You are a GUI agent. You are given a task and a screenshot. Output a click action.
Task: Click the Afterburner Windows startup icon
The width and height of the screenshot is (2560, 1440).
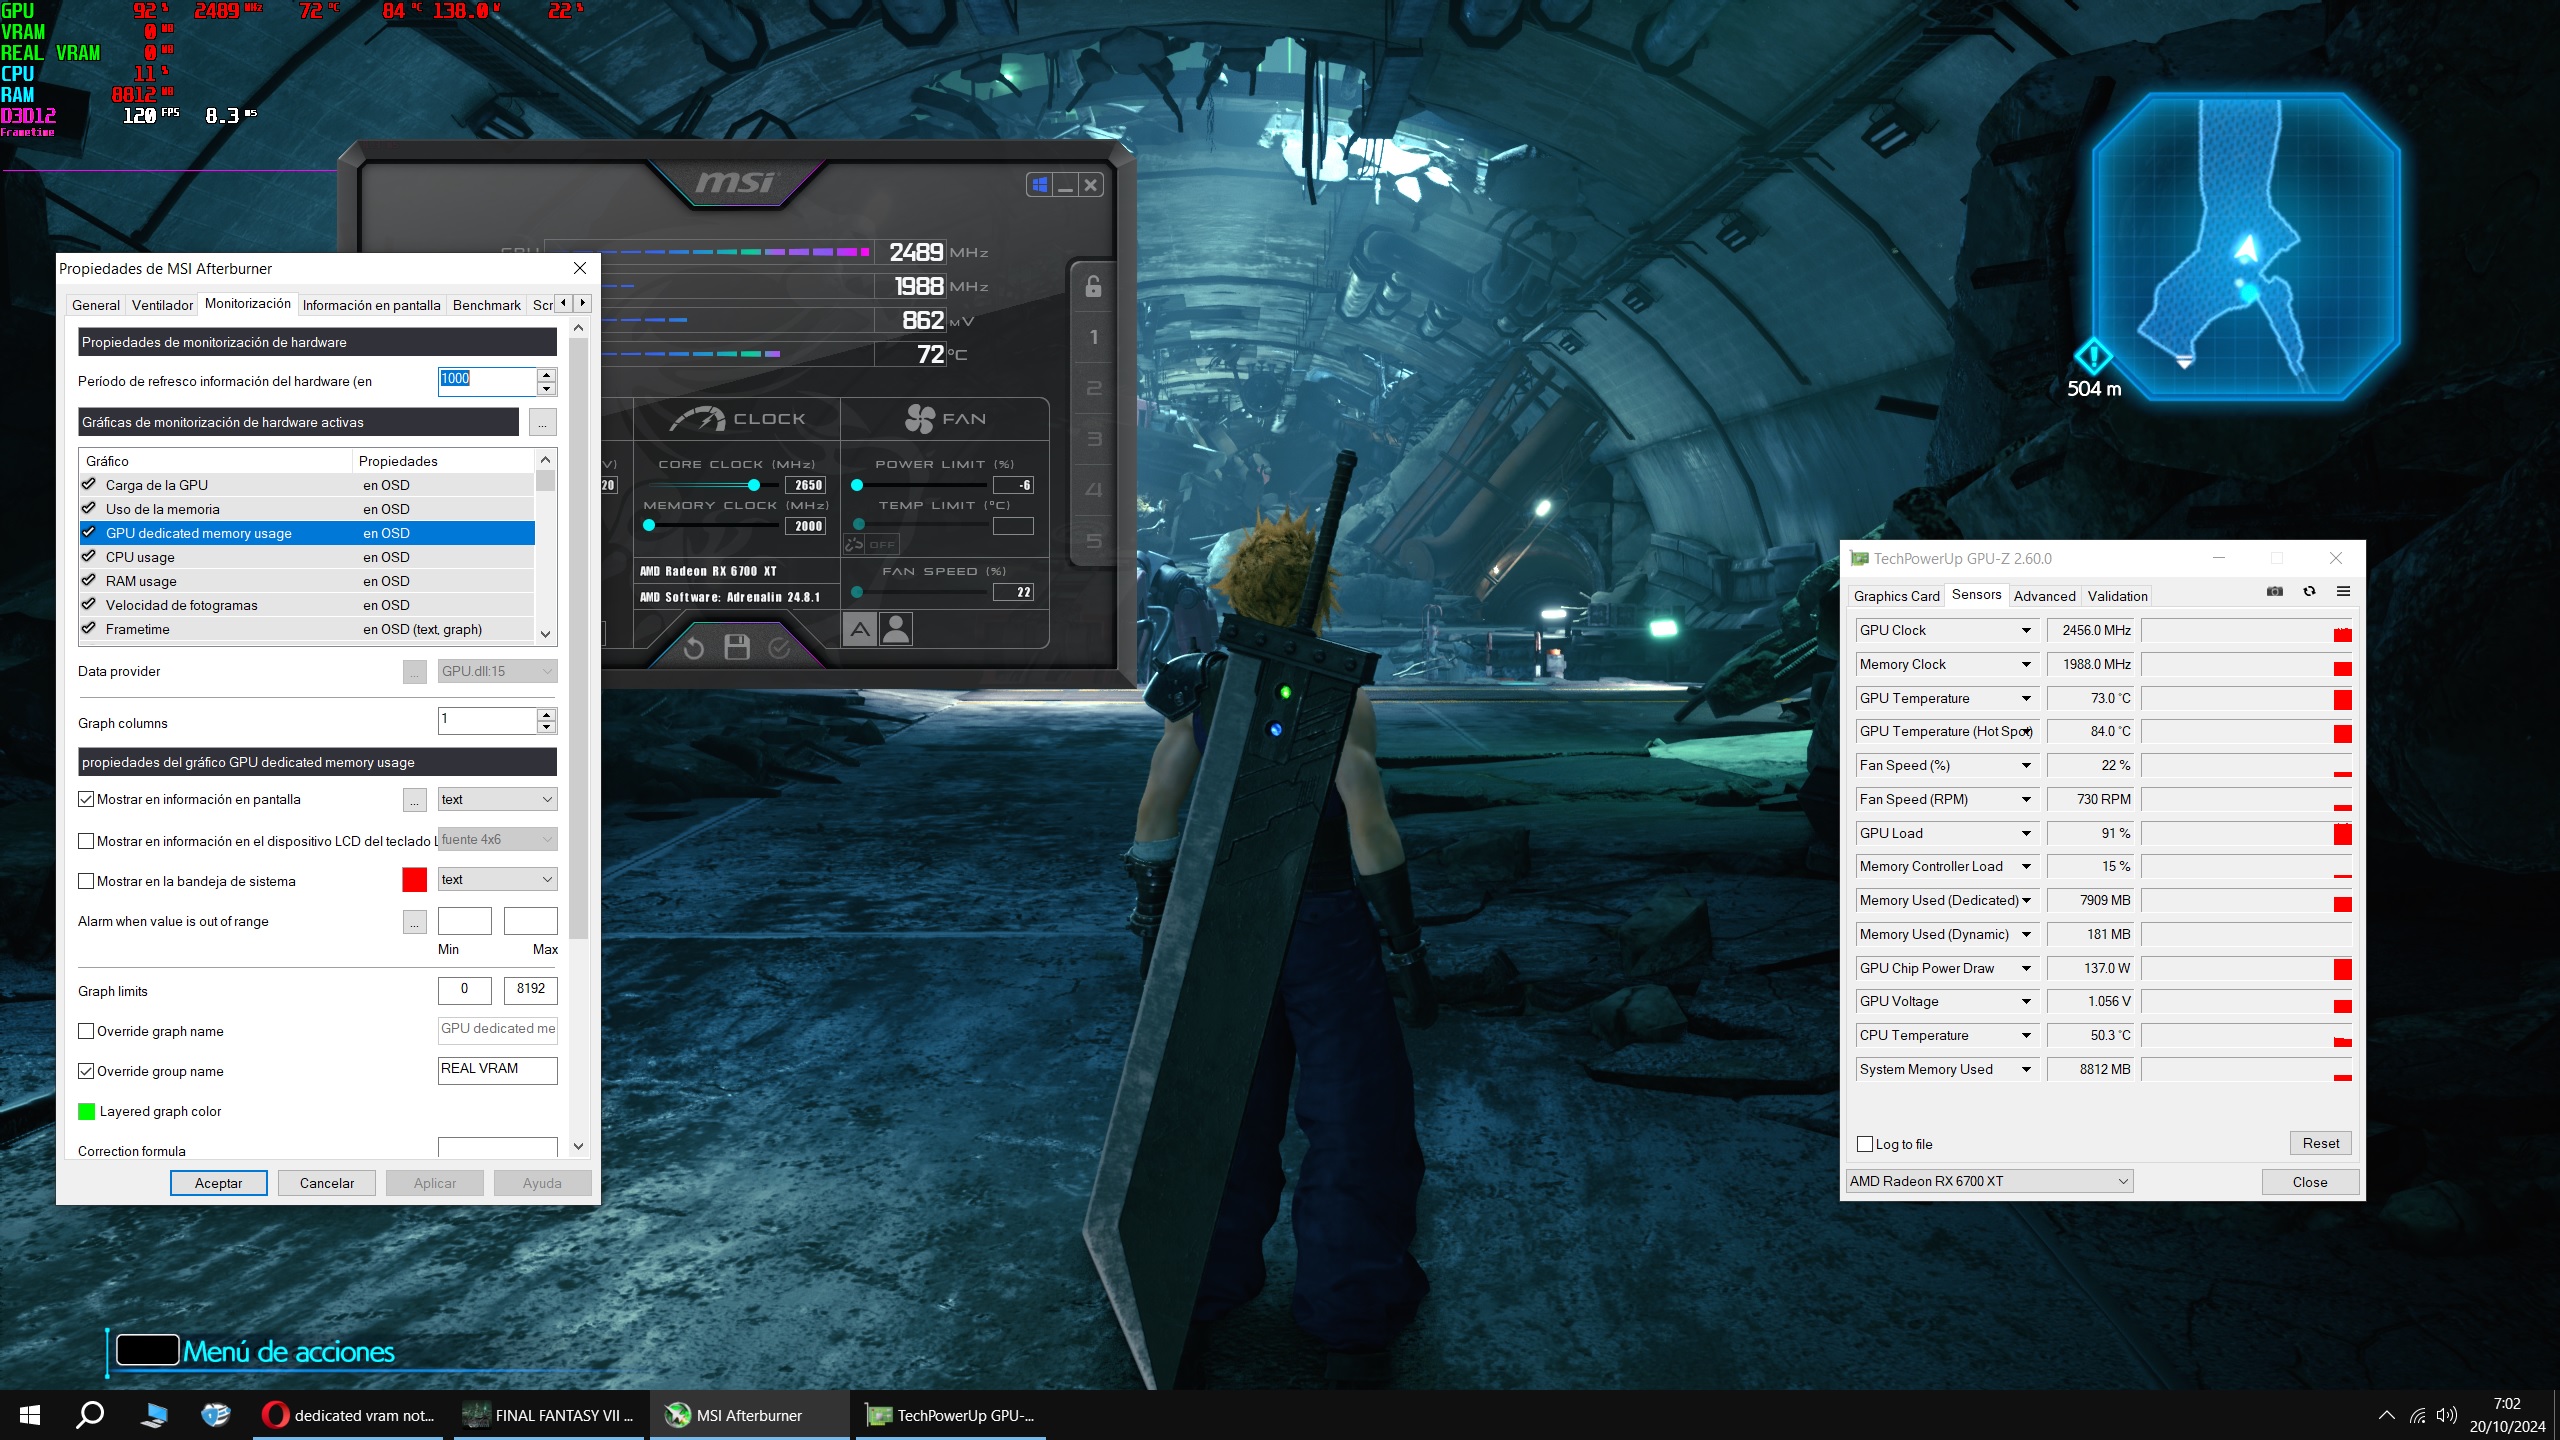[1040, 185]
